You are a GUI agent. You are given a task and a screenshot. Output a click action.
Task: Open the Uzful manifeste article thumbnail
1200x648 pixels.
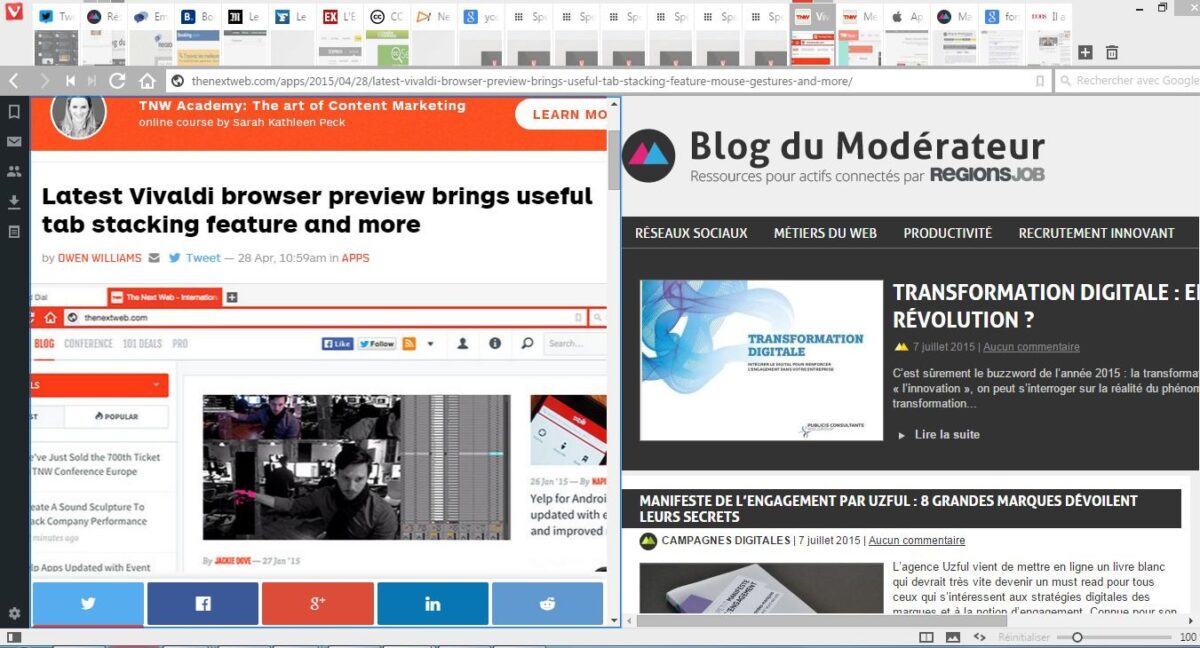tap(761, 590)
